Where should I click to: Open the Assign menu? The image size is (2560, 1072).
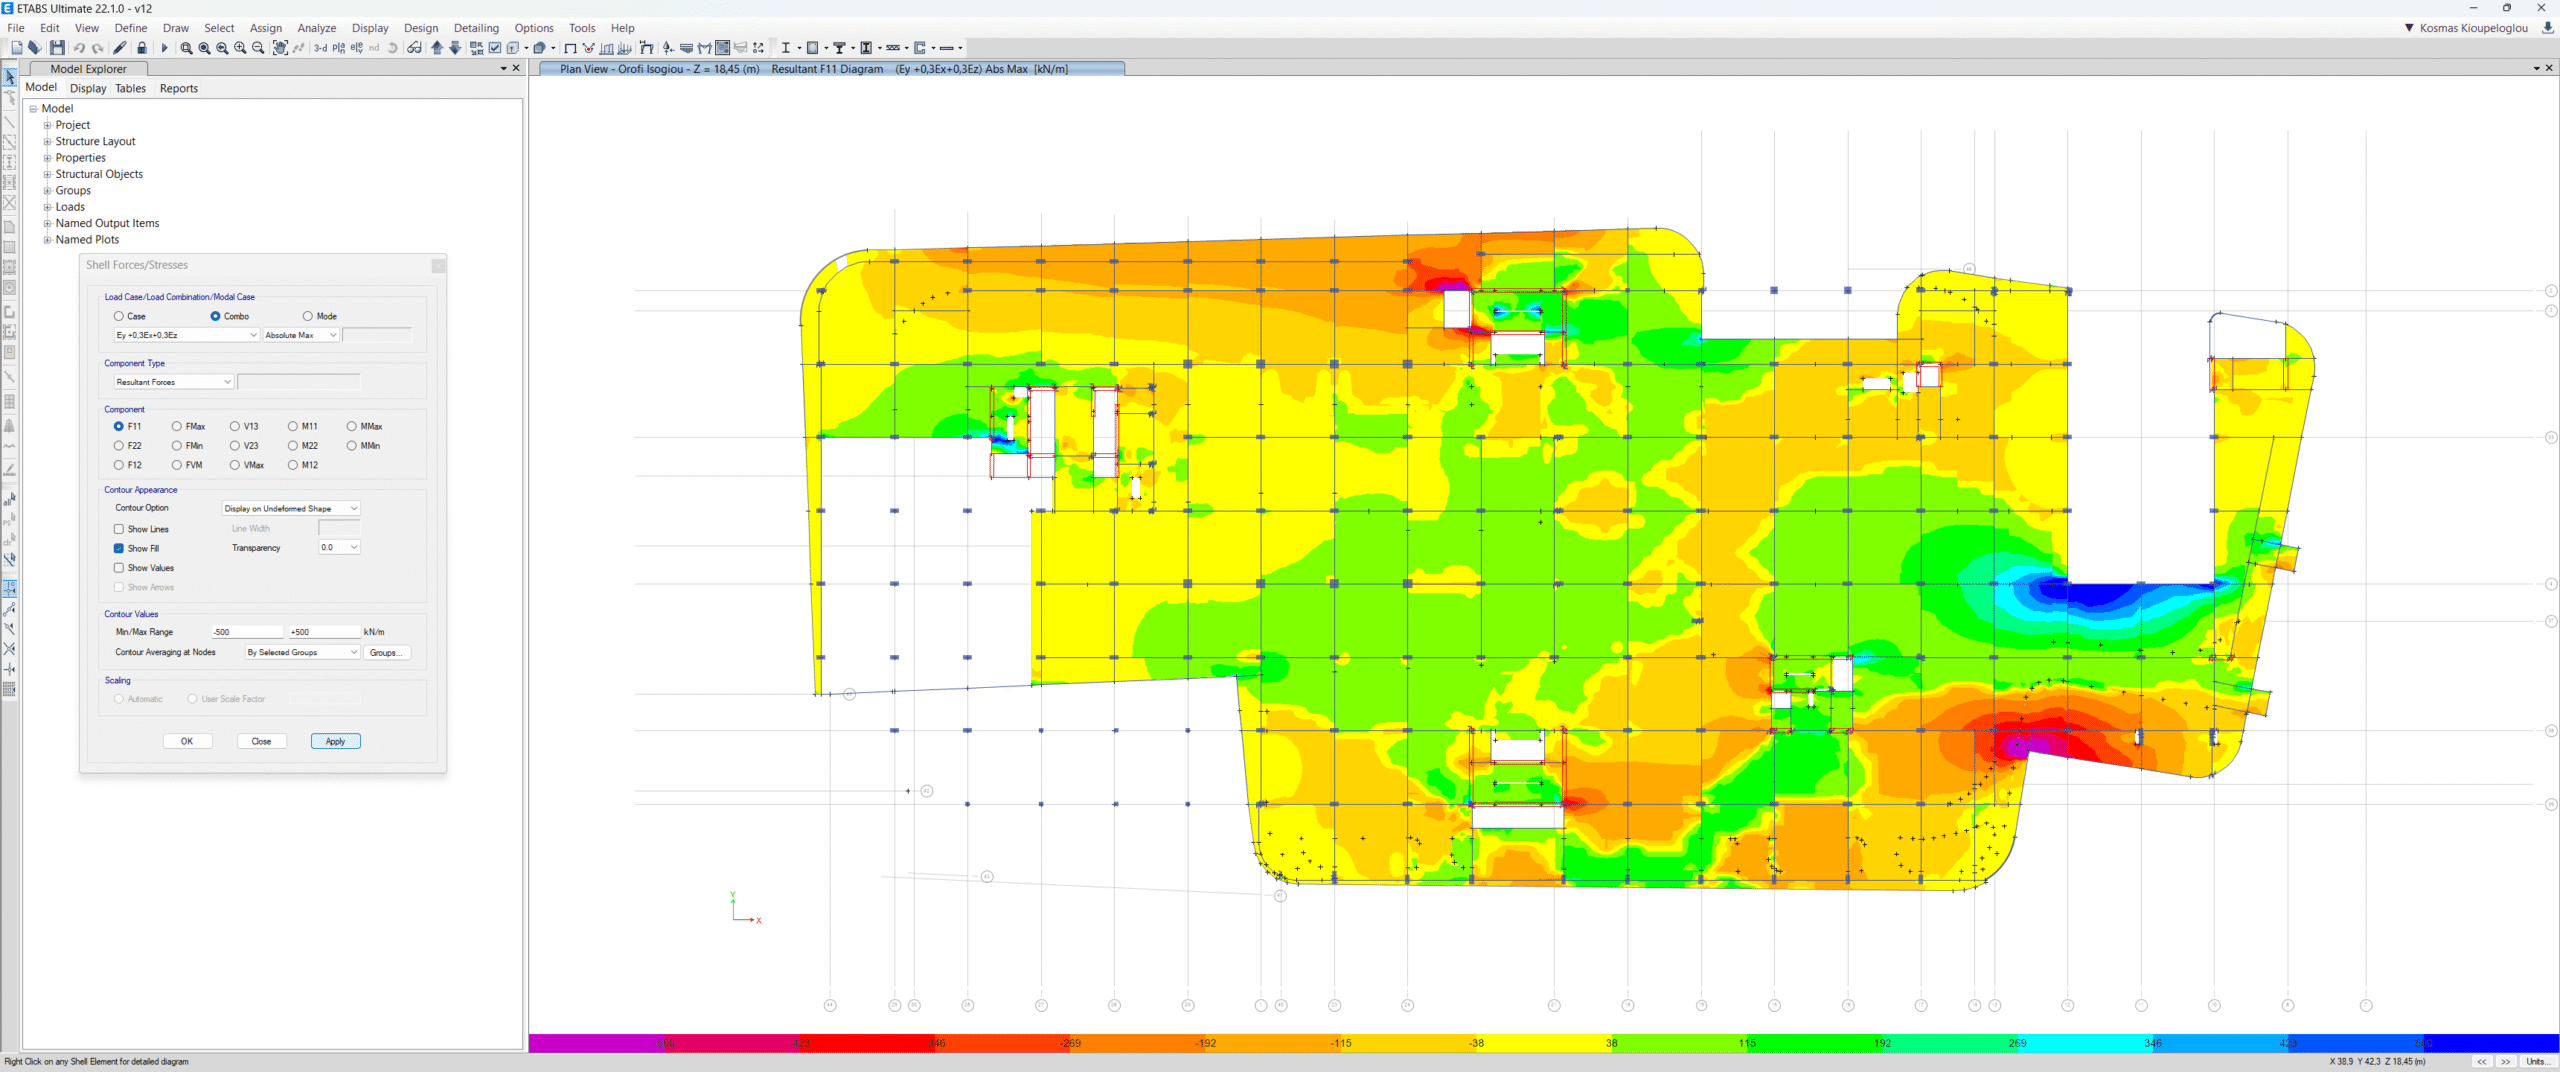(265, 28)
